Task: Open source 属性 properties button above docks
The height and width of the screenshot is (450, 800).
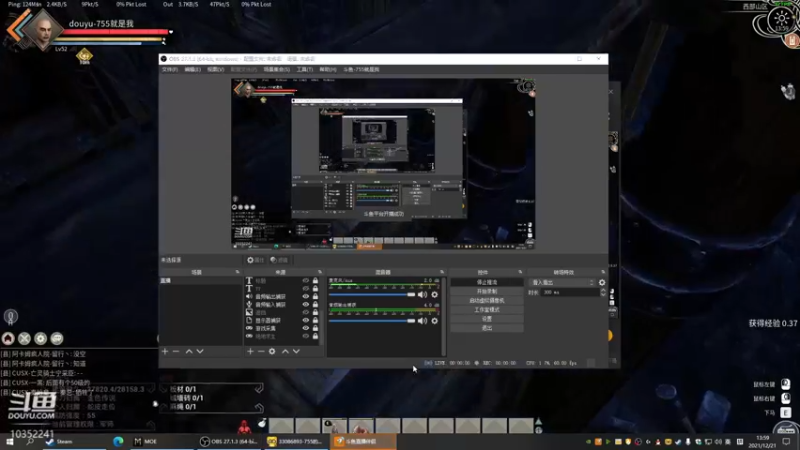Action: click(256, 260)
